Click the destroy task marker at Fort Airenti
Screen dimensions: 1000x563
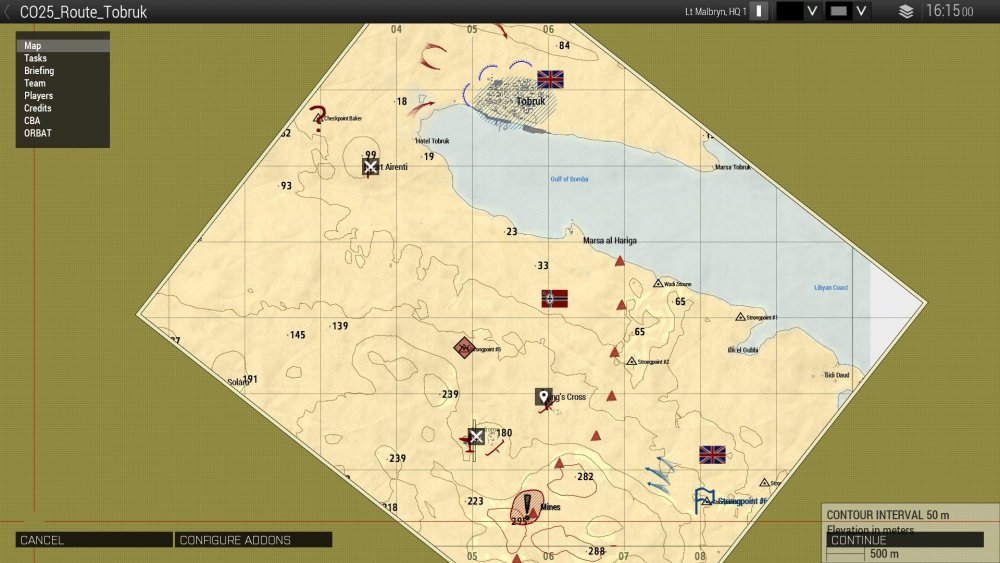point(371,167)
